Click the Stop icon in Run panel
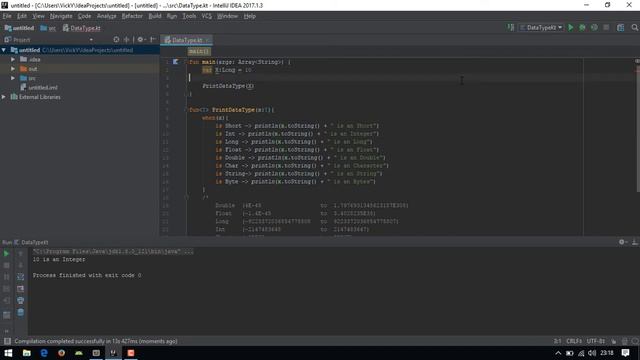 pos(6,265)
